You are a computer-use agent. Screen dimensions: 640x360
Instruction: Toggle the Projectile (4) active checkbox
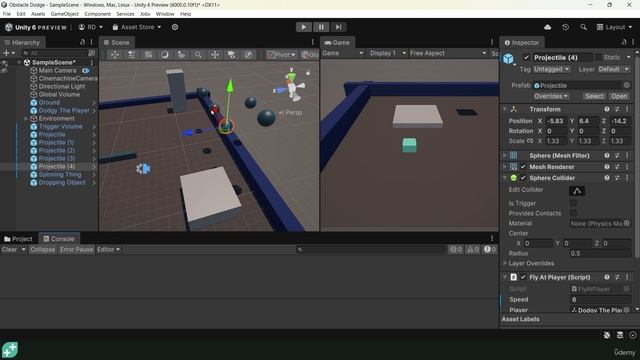[526, 58]
